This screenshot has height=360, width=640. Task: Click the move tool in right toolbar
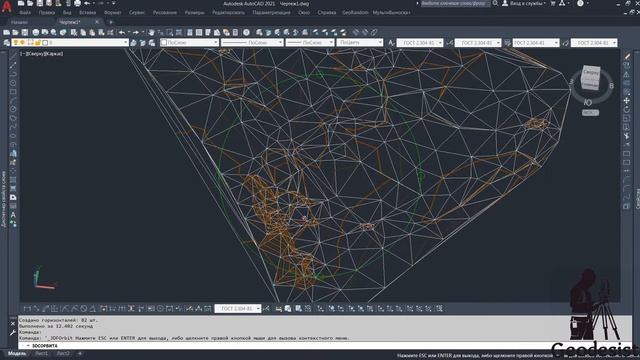click(x=627, y=100)
